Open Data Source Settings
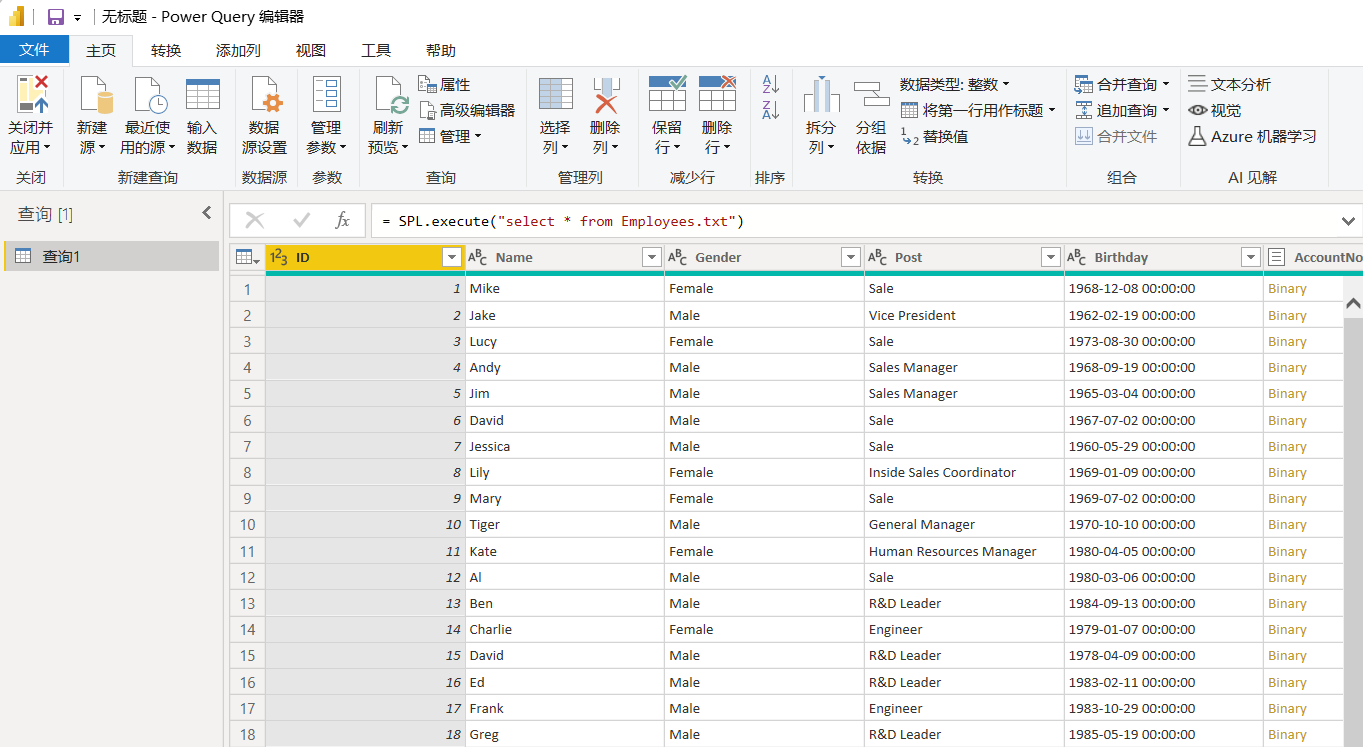1363x747 pixels. 264,95
